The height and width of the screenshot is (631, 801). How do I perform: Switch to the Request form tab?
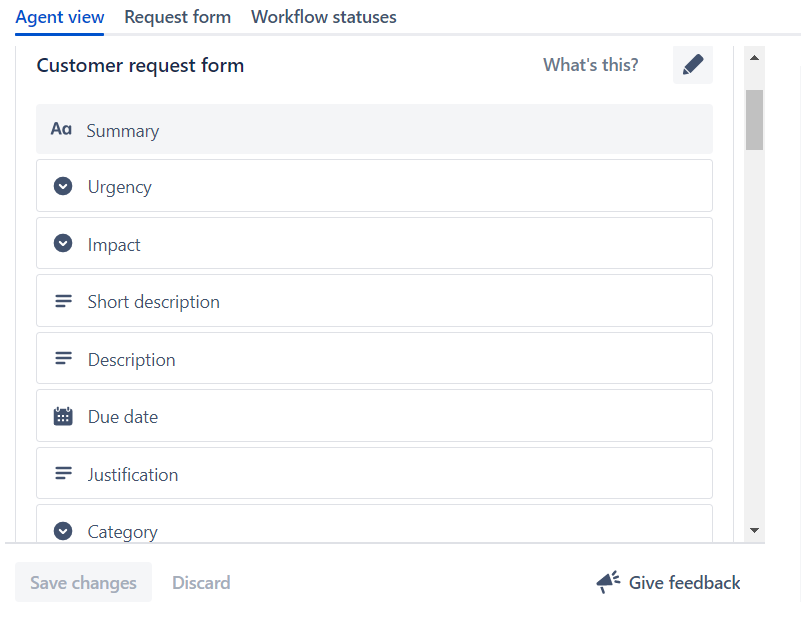177,17
